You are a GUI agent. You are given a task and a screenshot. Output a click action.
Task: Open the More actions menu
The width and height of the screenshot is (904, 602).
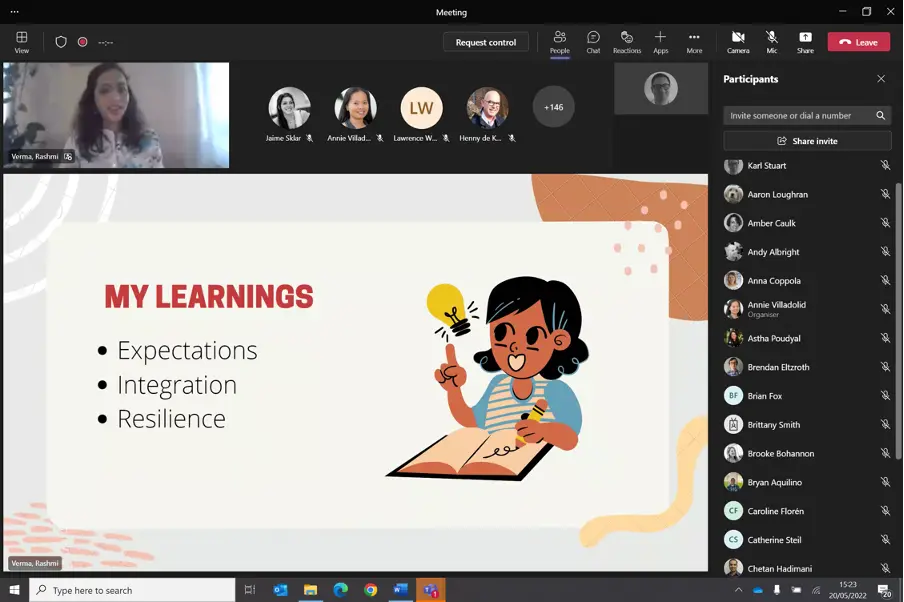[694, 42]
